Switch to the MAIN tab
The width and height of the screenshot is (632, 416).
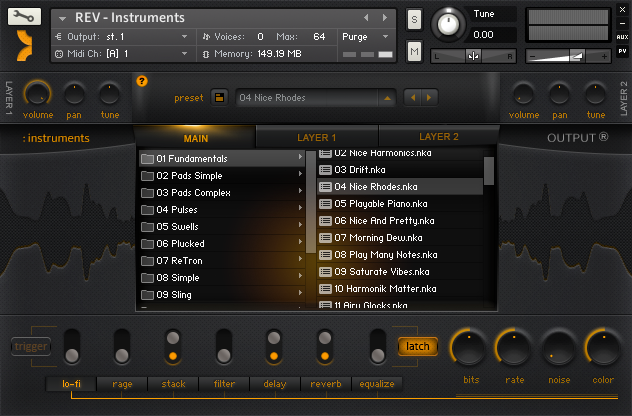(195, 137)
